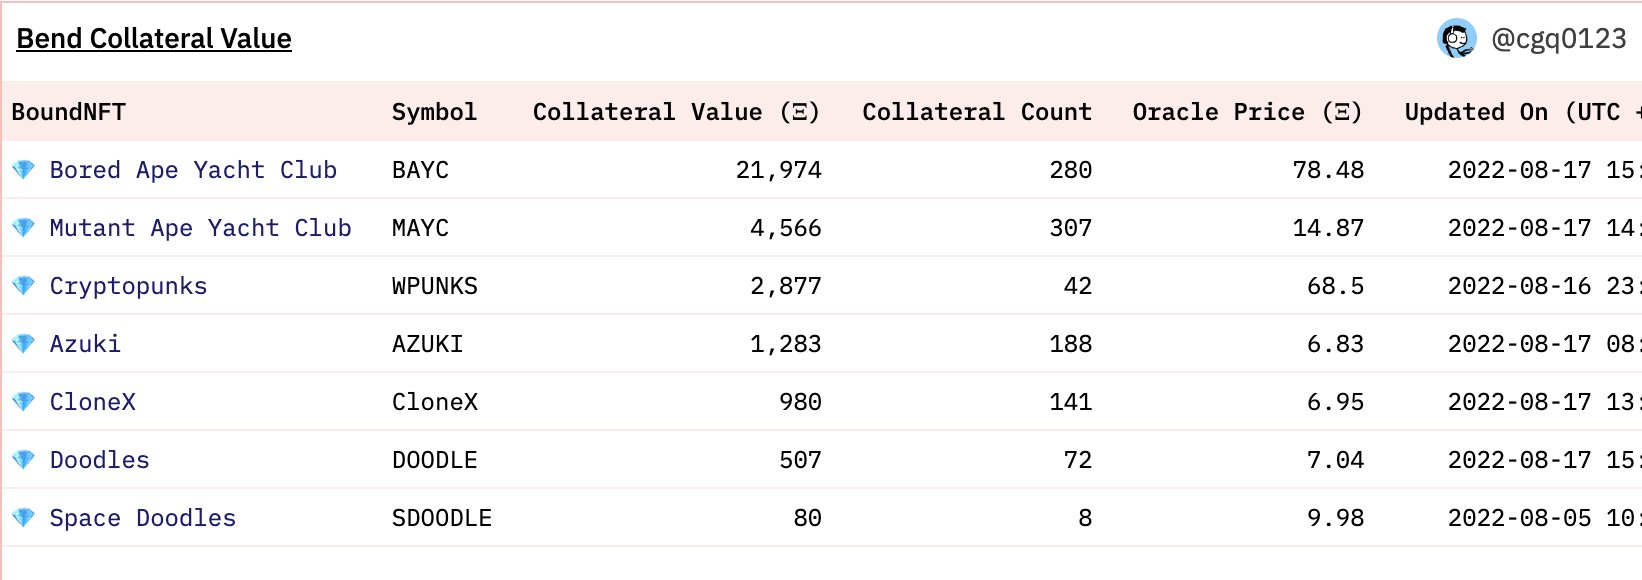
Task: Sort by the Oracle Price column header
Action: coord(1246,112)
